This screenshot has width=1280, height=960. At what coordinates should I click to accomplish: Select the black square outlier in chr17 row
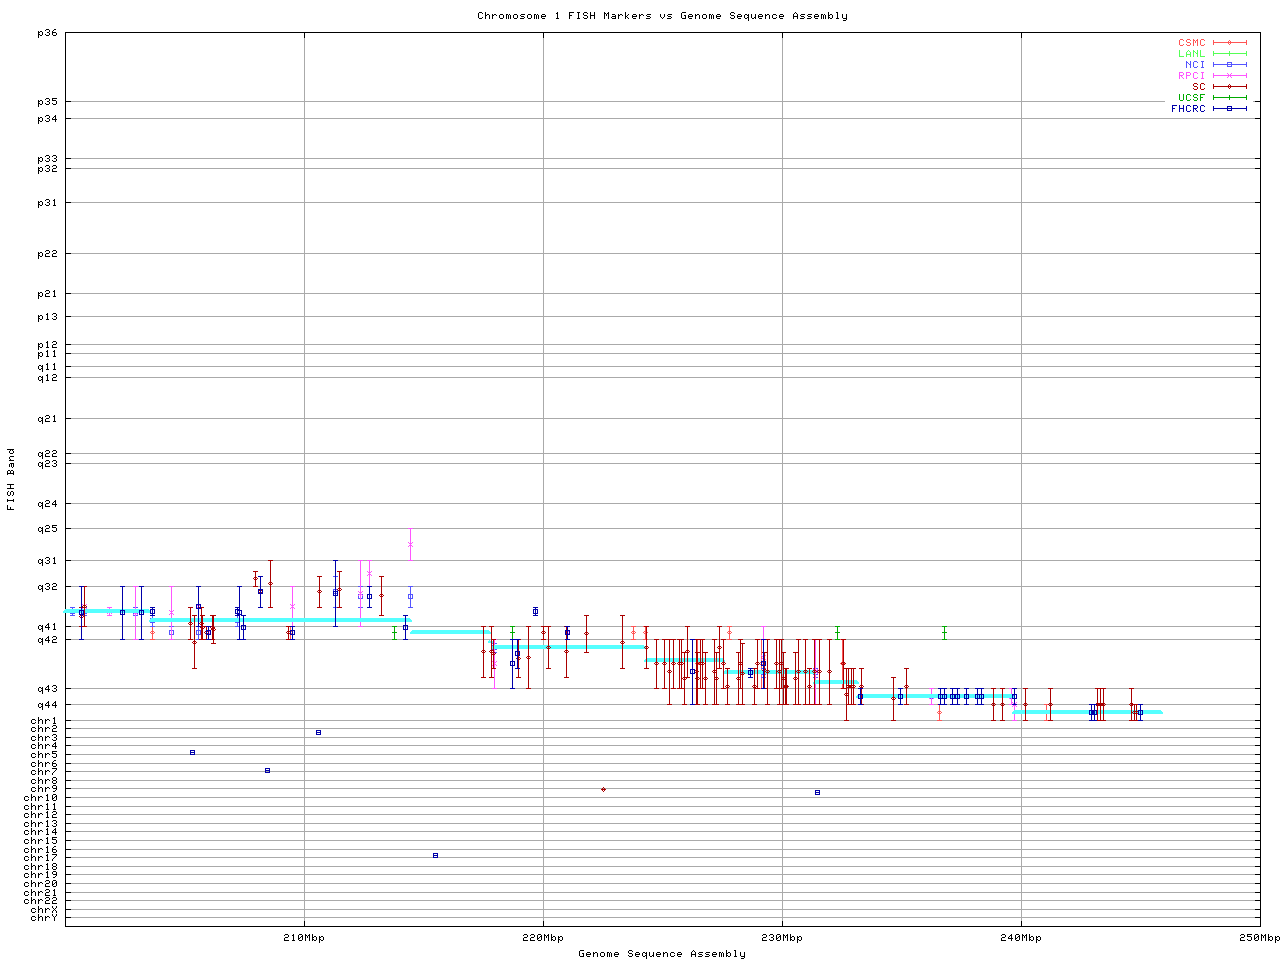435,855
